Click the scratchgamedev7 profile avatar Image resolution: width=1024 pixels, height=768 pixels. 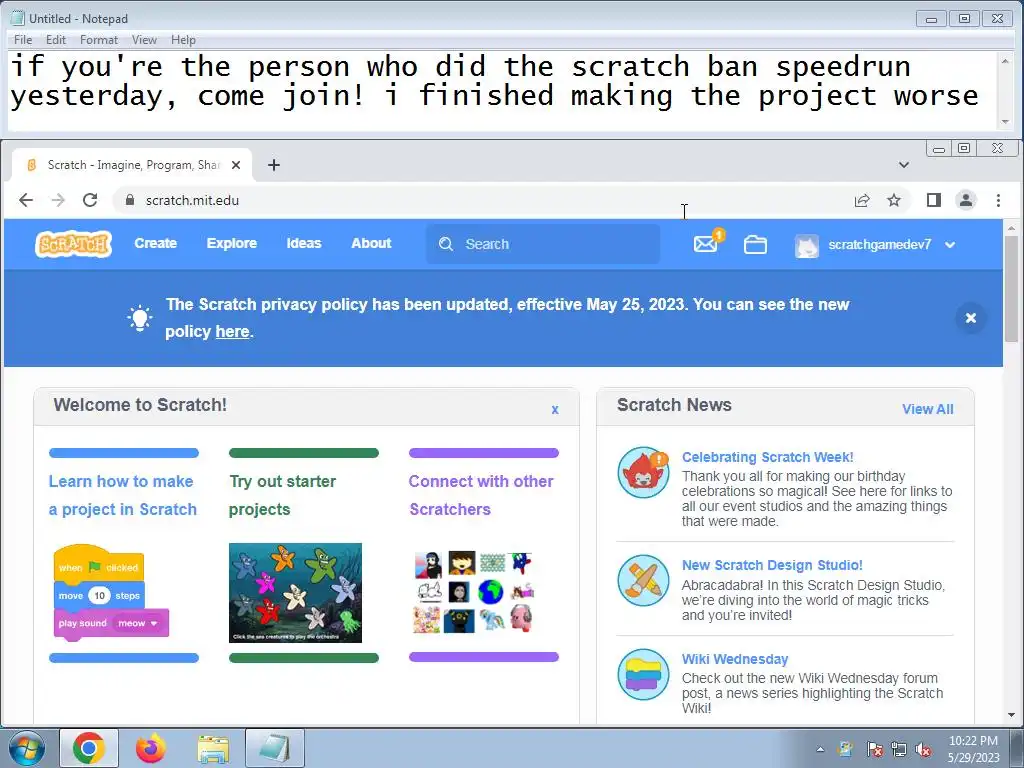click(x=807, y=246)
